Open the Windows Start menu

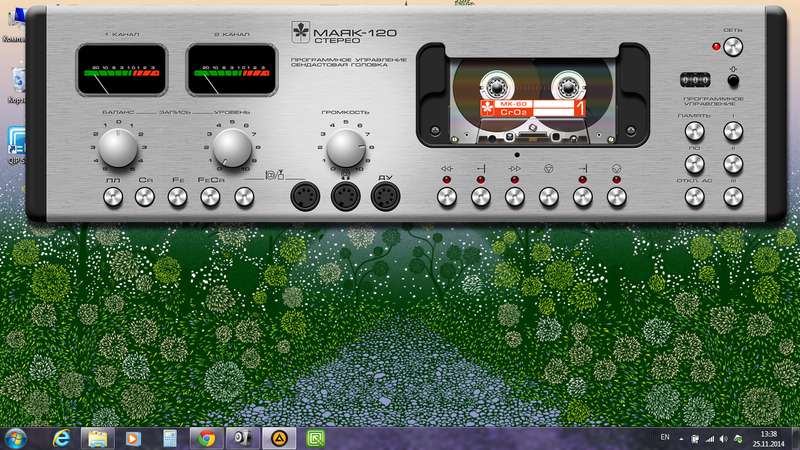pos(15,439)
